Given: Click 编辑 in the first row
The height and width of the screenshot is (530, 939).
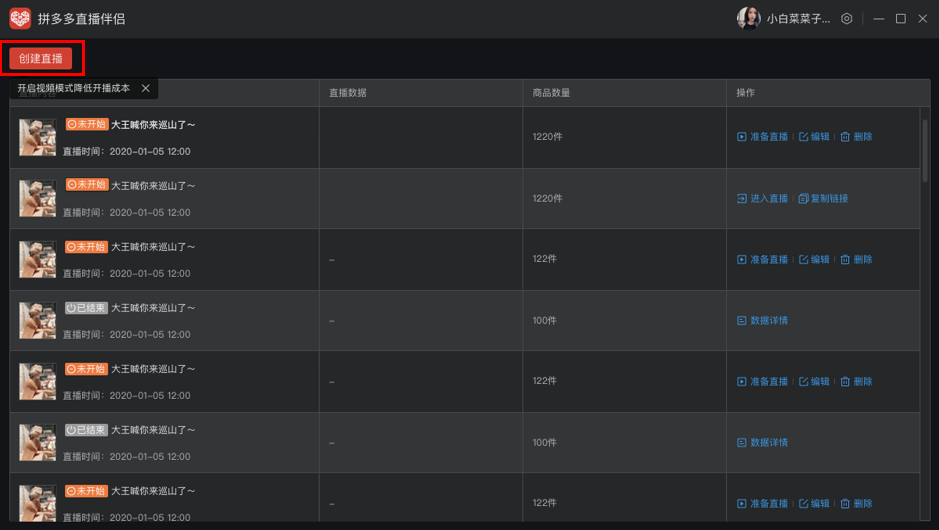Looking at the screenshot, I should (814, 137).
